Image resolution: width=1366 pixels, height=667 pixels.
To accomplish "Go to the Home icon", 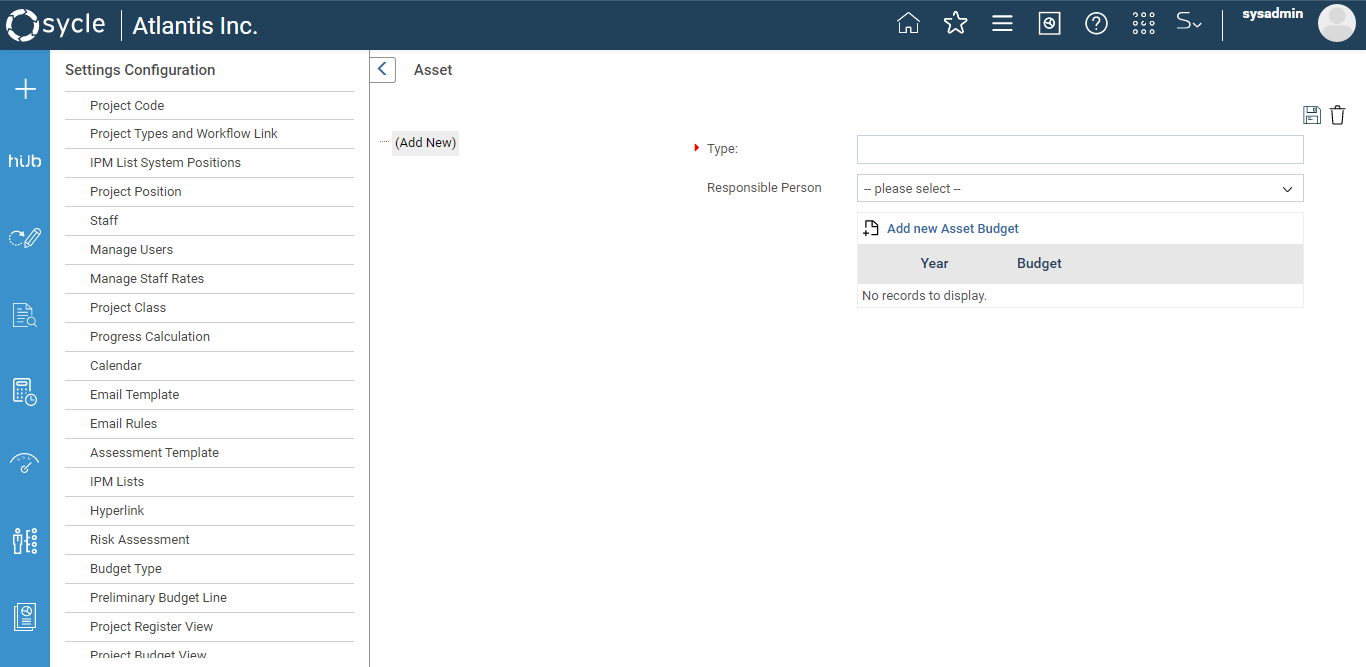I will click(x=908, y=23).
